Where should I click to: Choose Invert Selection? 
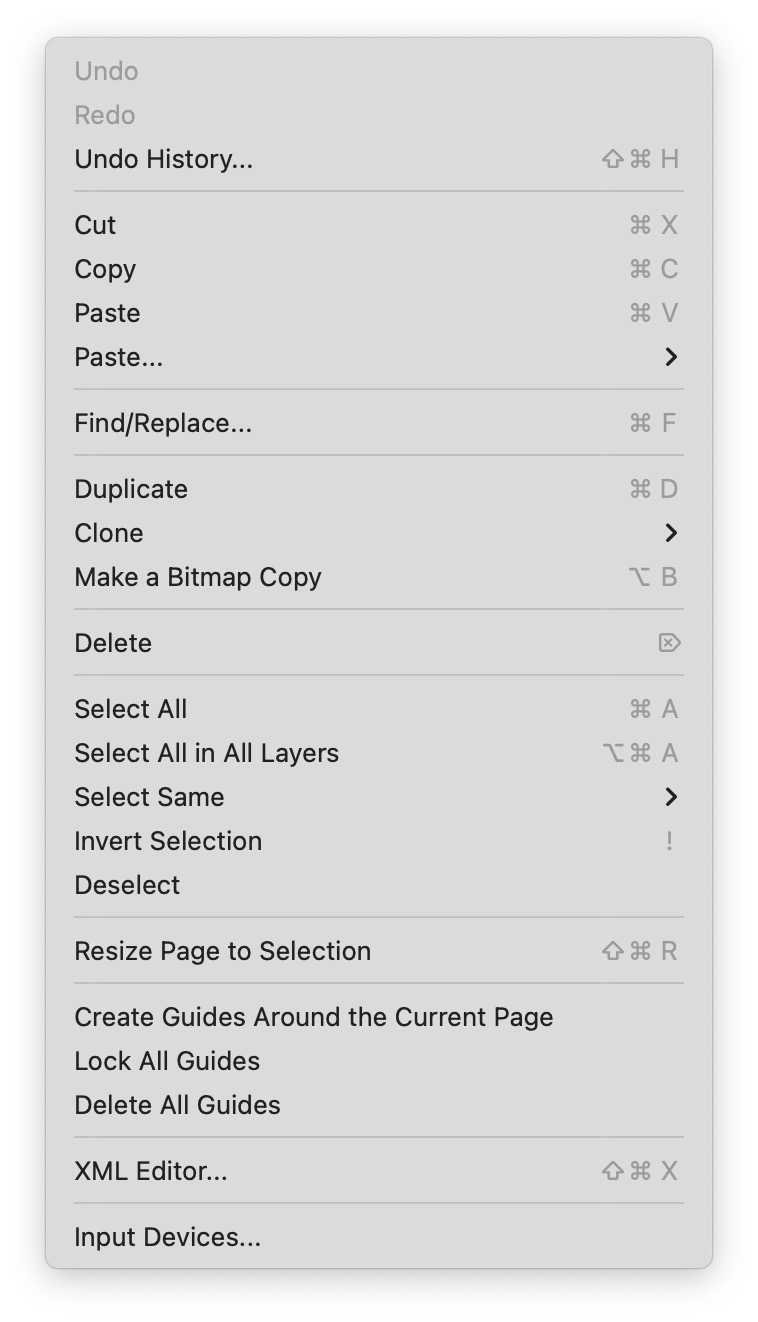(379, 841)
